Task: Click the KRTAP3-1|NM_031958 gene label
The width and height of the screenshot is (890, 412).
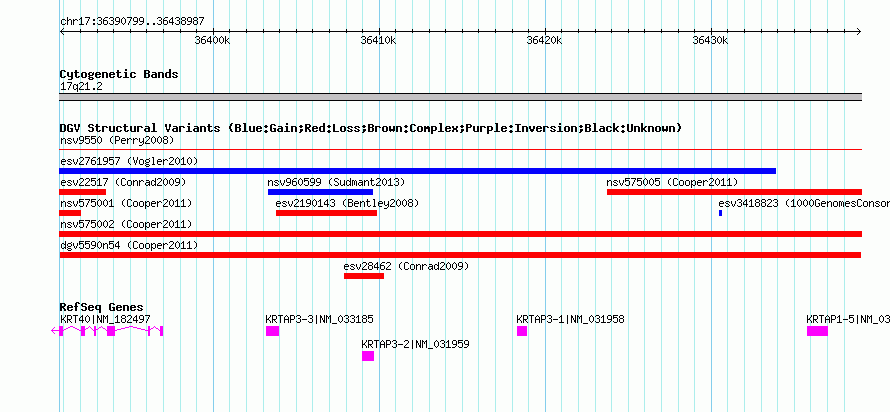Action: tap(570, 319)
